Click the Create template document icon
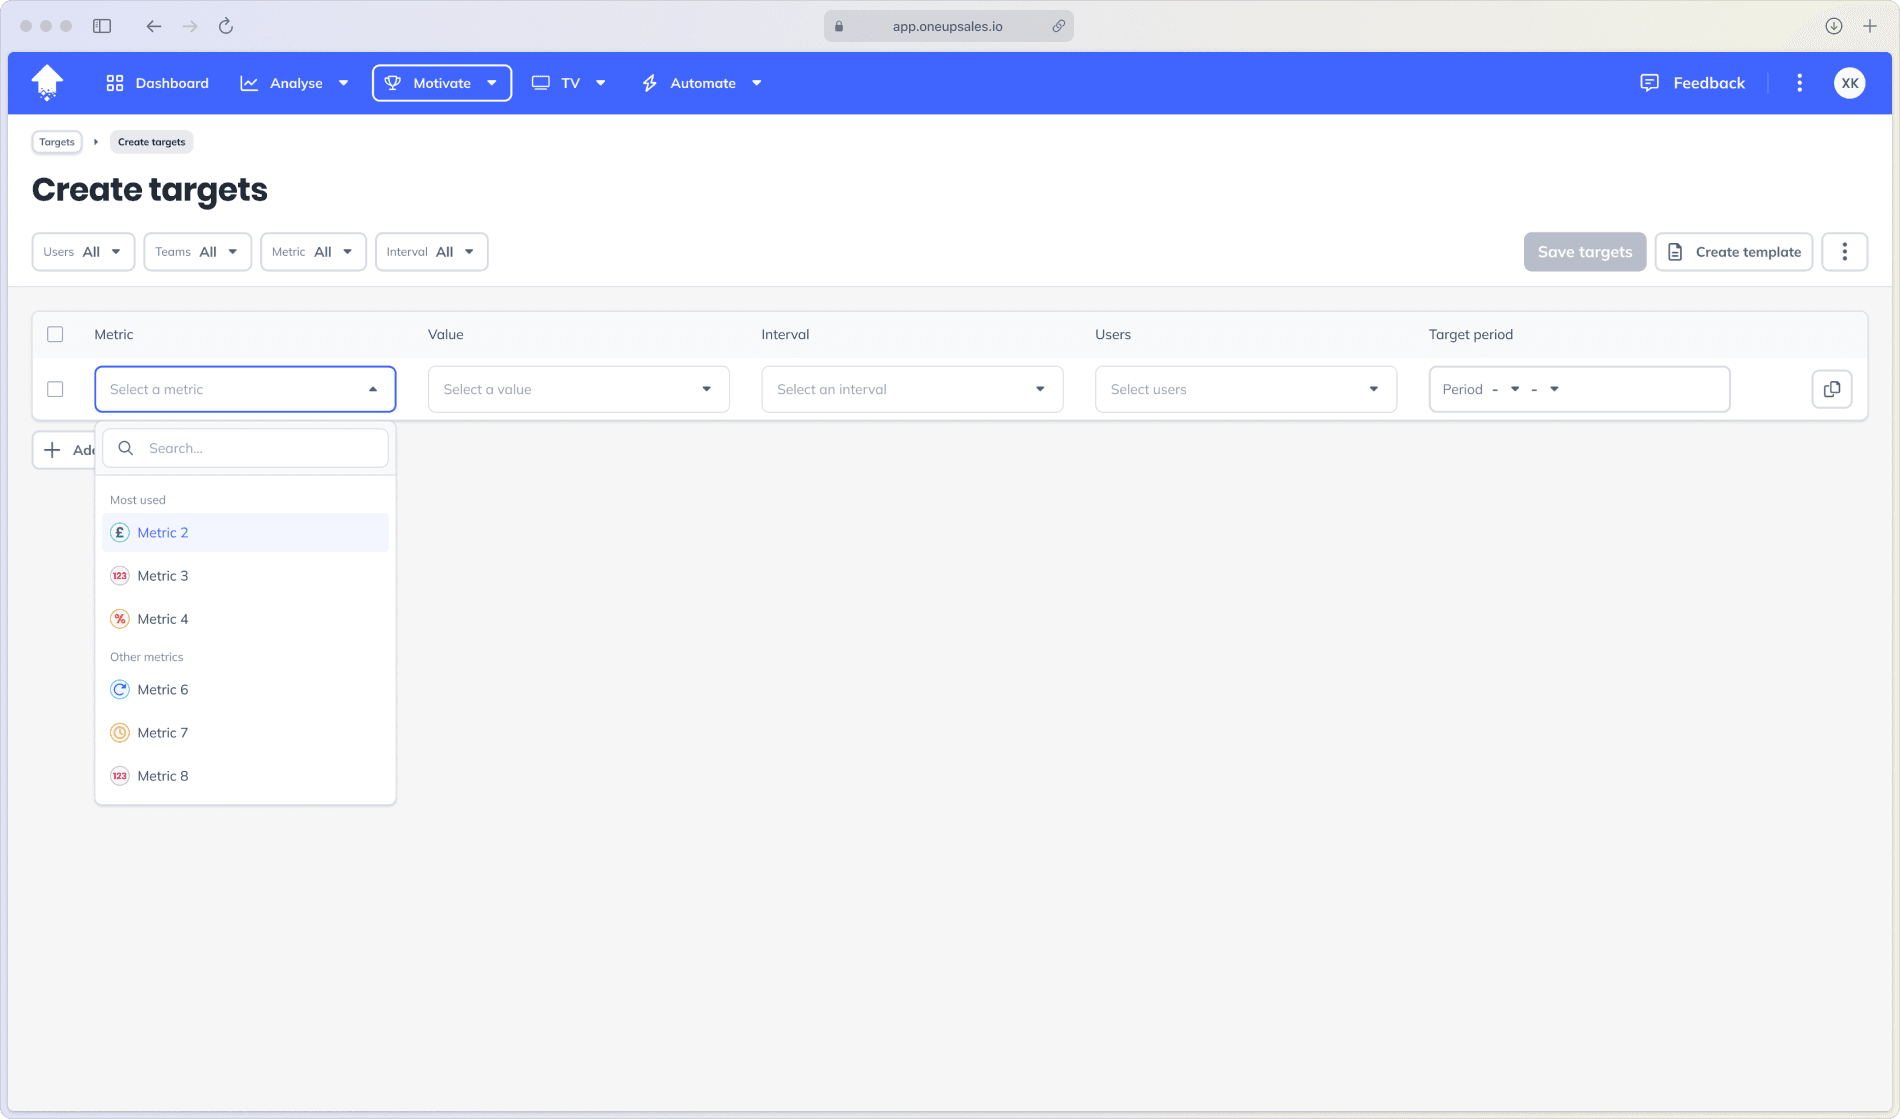The height and width of the screenshot is (1119, 1900). click(1675, 252)
